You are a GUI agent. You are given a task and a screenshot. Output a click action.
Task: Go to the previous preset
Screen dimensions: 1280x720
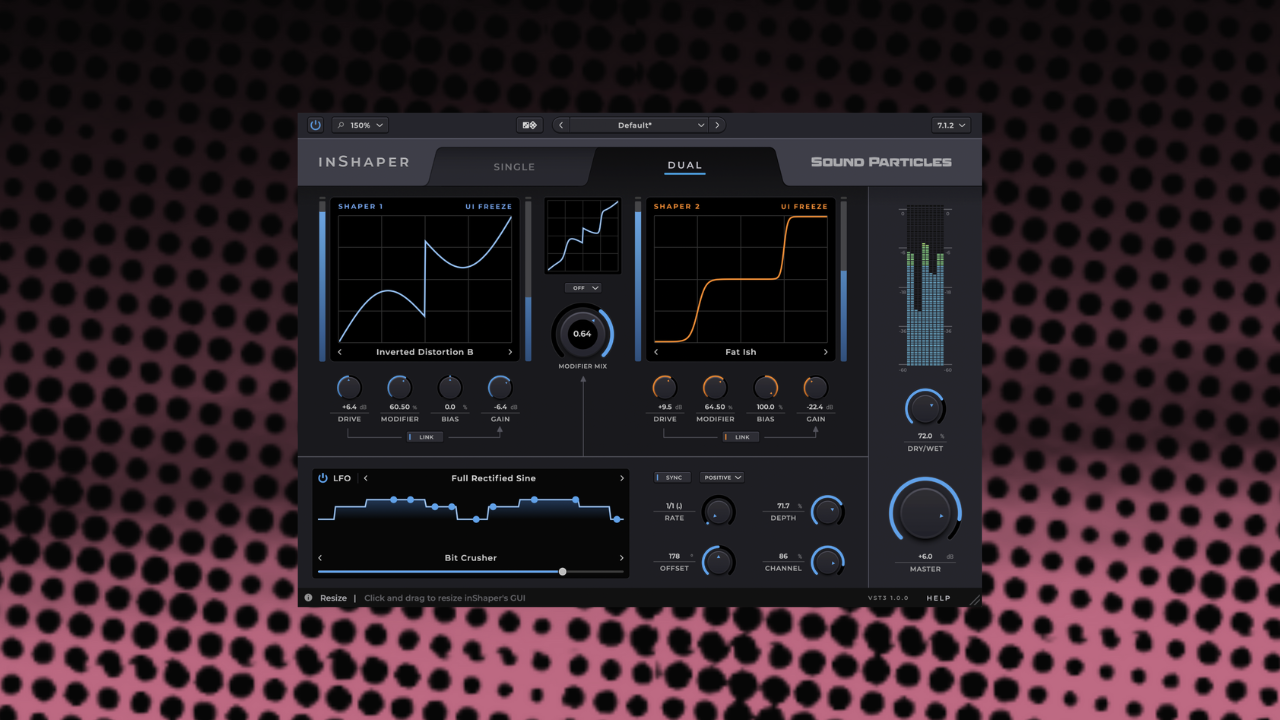tap(561, 125)
